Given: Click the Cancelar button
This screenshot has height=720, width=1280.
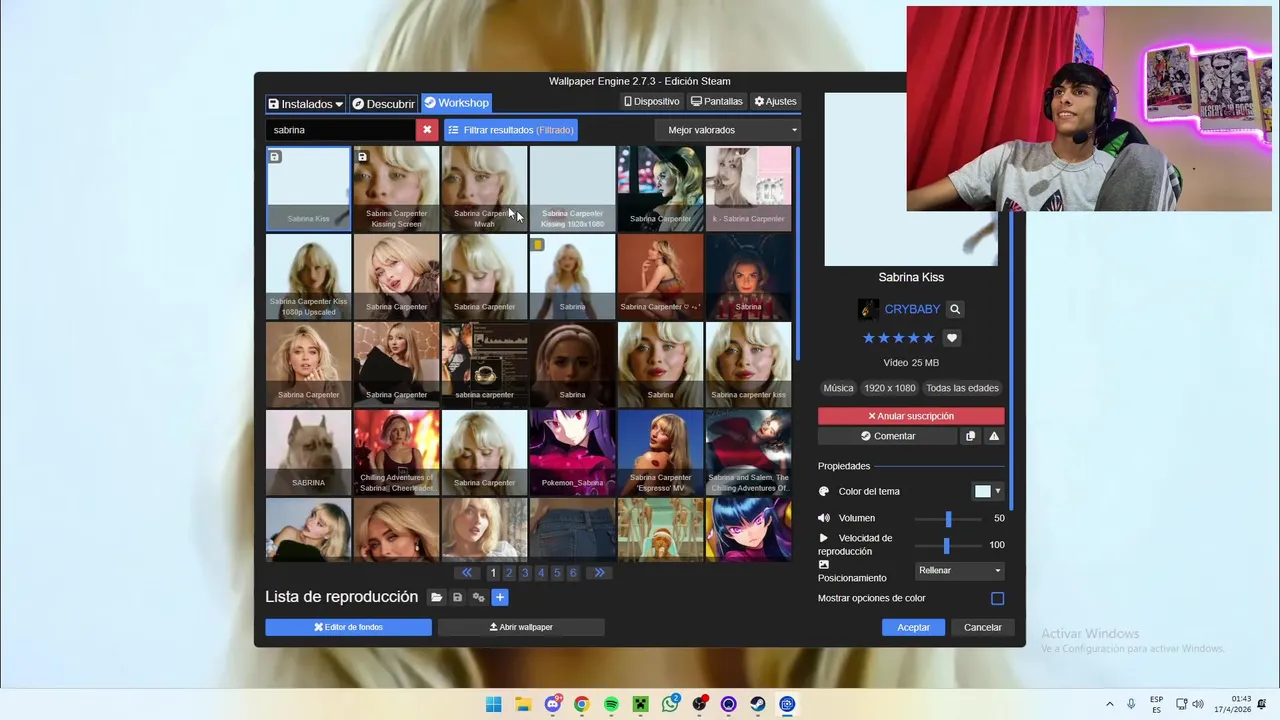Looking at the screenshot, I should 982,627.
